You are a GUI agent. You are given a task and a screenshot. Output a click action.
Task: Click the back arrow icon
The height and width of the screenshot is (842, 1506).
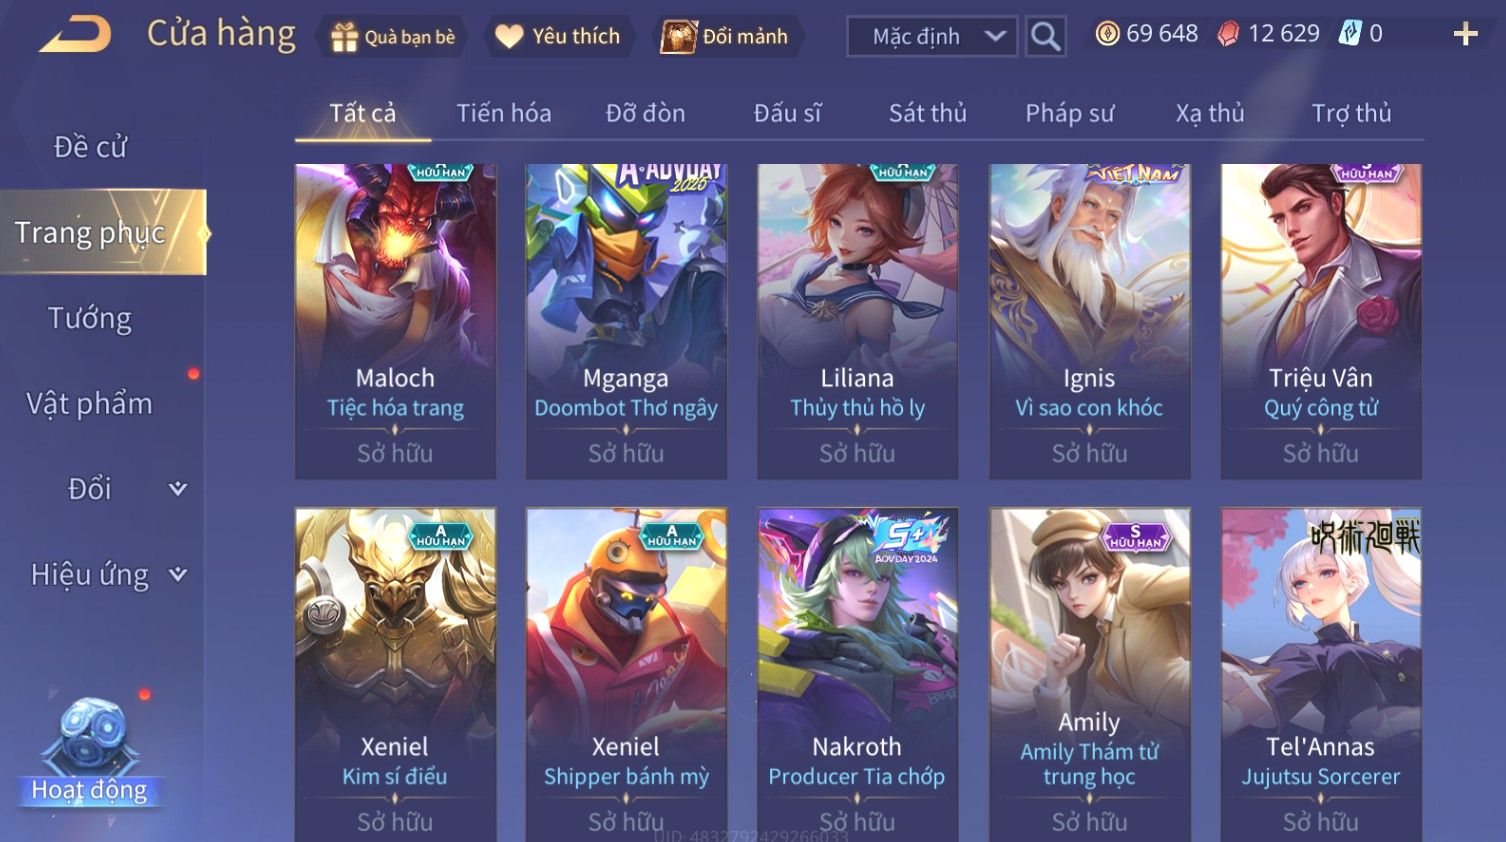pos(76,35)
